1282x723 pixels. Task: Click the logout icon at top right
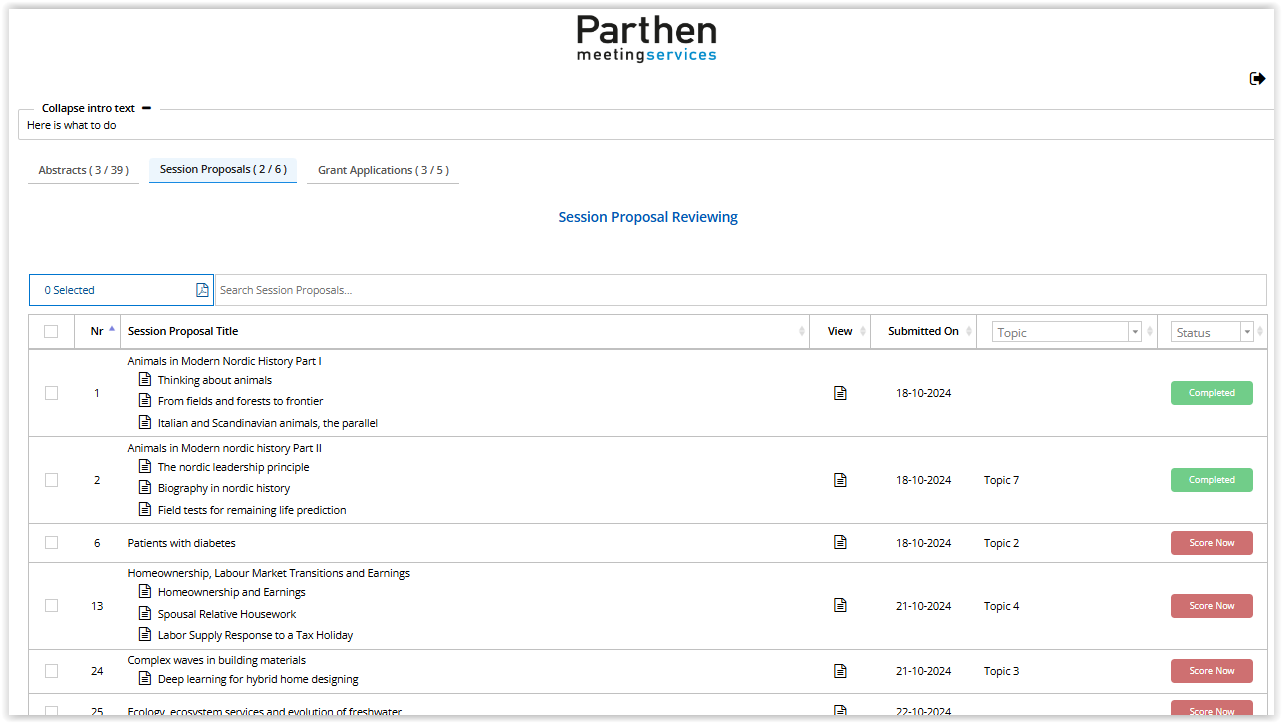point(1257,79)
